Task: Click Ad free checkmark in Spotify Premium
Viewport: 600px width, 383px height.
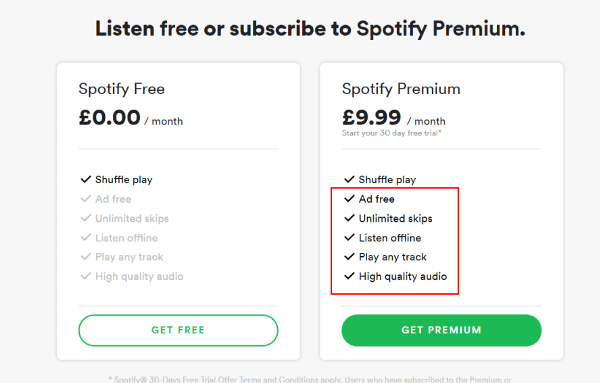Action: (349, 199)
